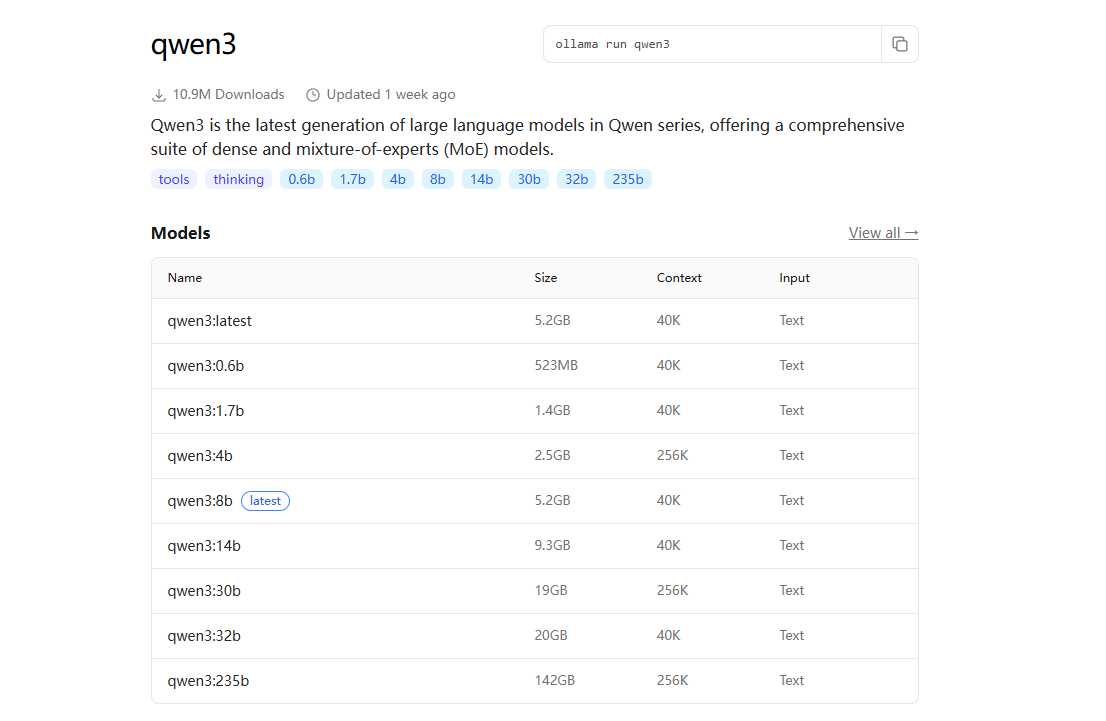Click the 235b size tag
The image size is (1106, 721).
pos(627,179)
